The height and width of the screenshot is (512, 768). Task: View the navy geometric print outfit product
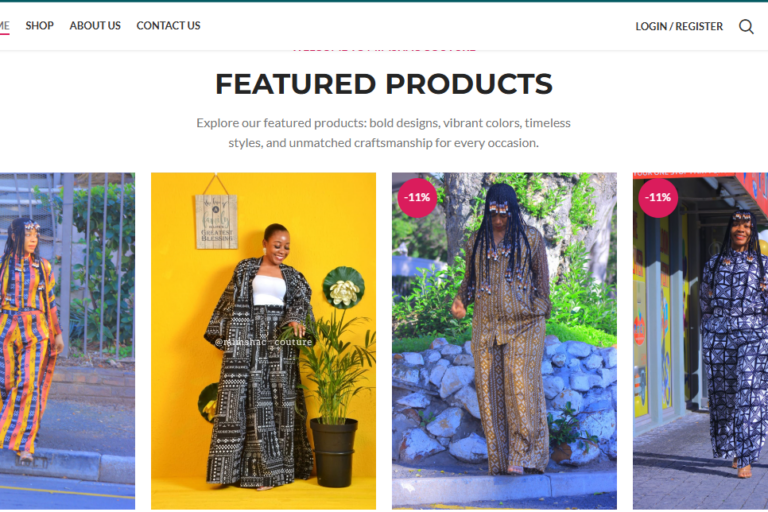pos(700,341)
